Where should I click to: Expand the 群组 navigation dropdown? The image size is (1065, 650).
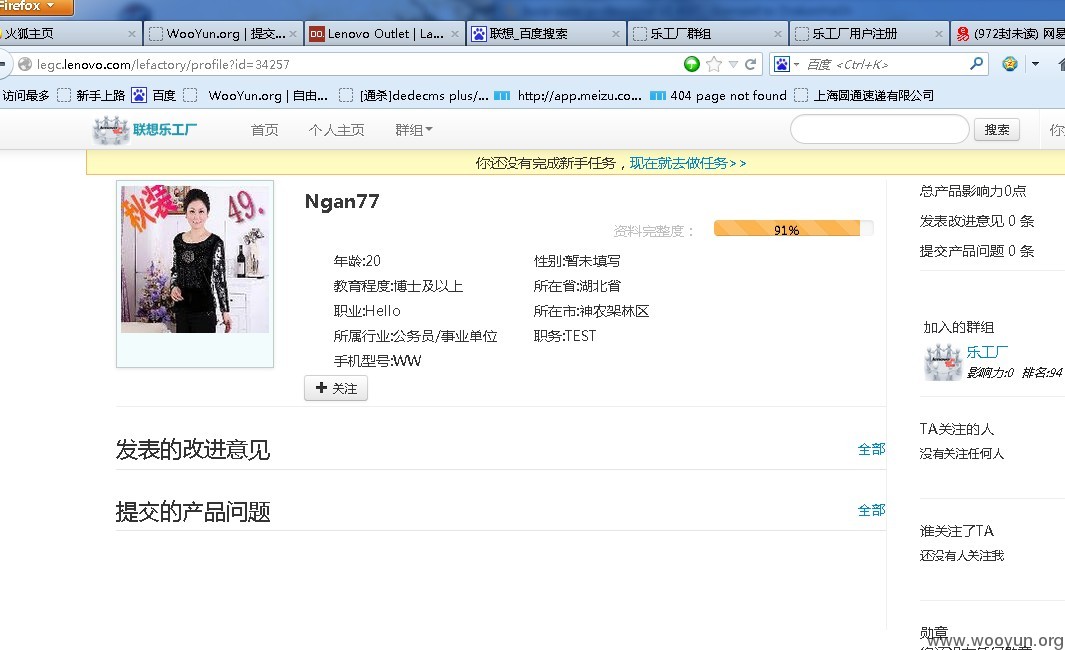[414, 130]
